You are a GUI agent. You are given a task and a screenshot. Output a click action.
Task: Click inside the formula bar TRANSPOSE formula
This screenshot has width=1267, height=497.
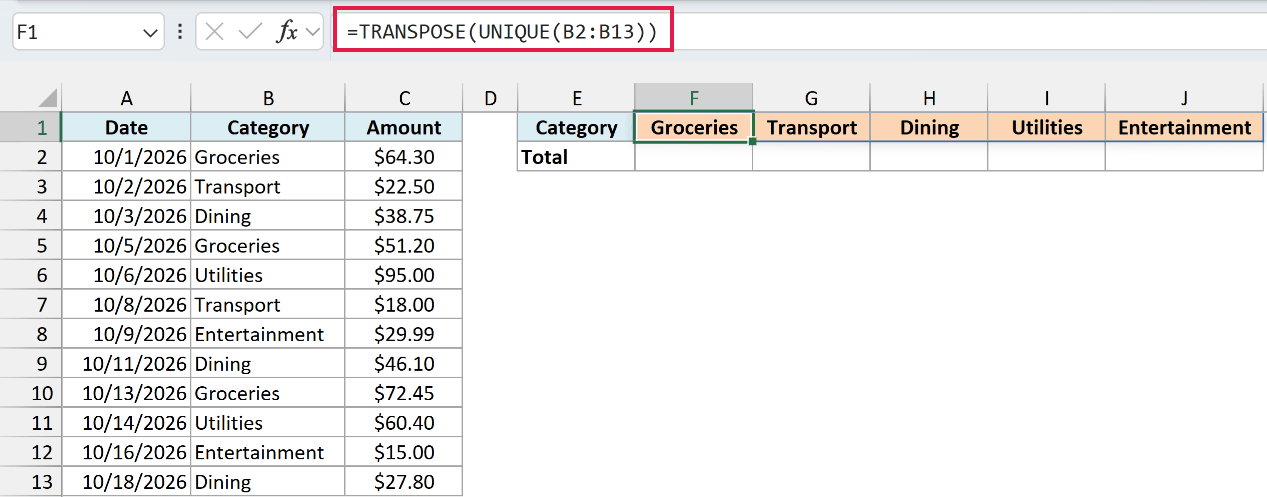click(x=502, y=31)
